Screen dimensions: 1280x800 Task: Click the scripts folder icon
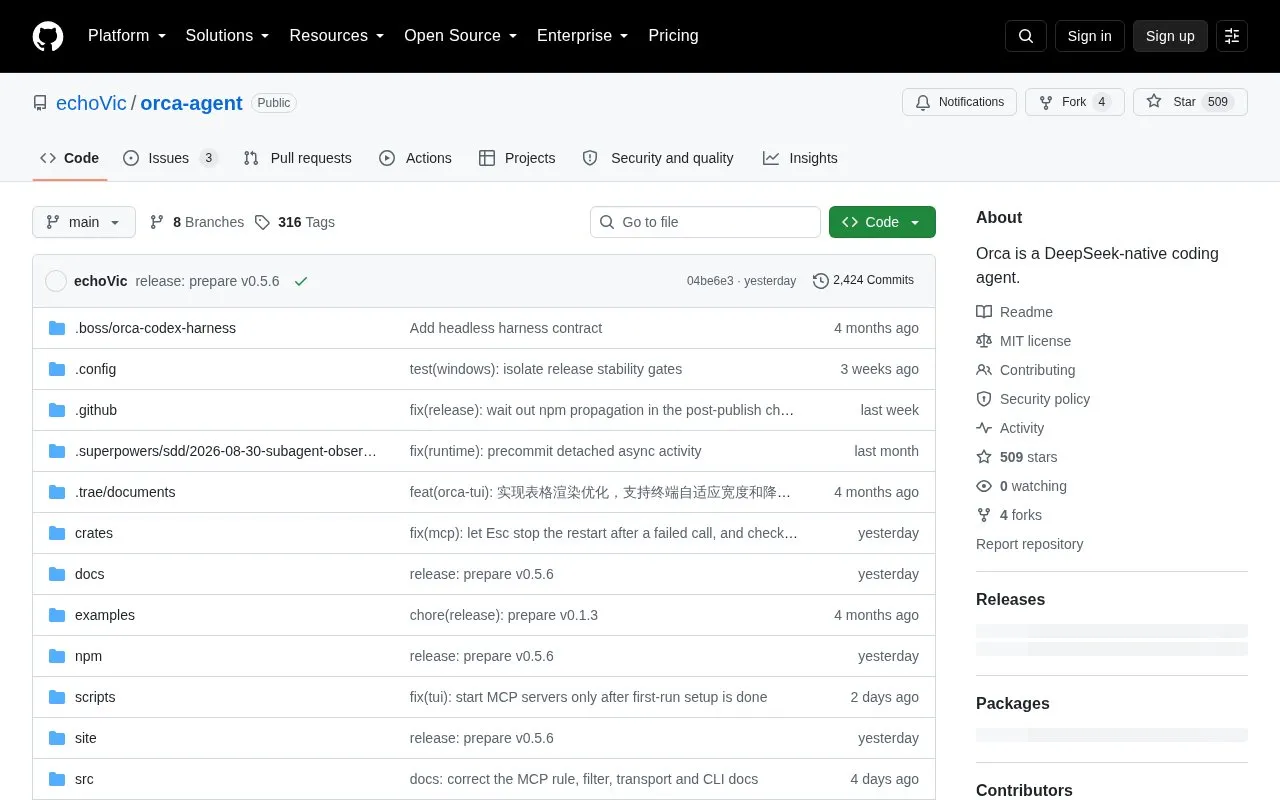(57, 697)
